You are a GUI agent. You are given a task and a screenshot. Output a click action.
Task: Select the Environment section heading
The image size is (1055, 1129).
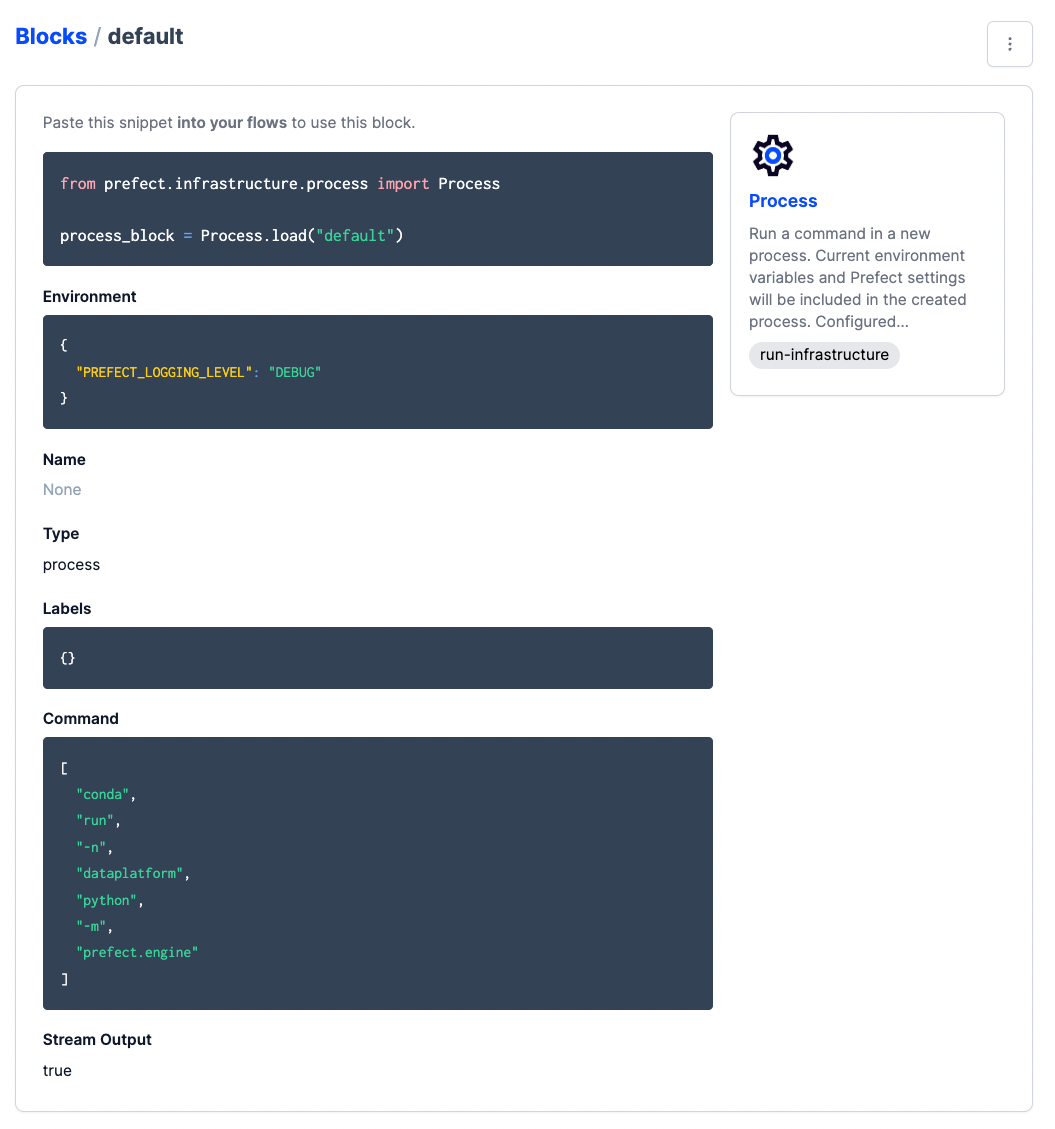click(88, 296)
